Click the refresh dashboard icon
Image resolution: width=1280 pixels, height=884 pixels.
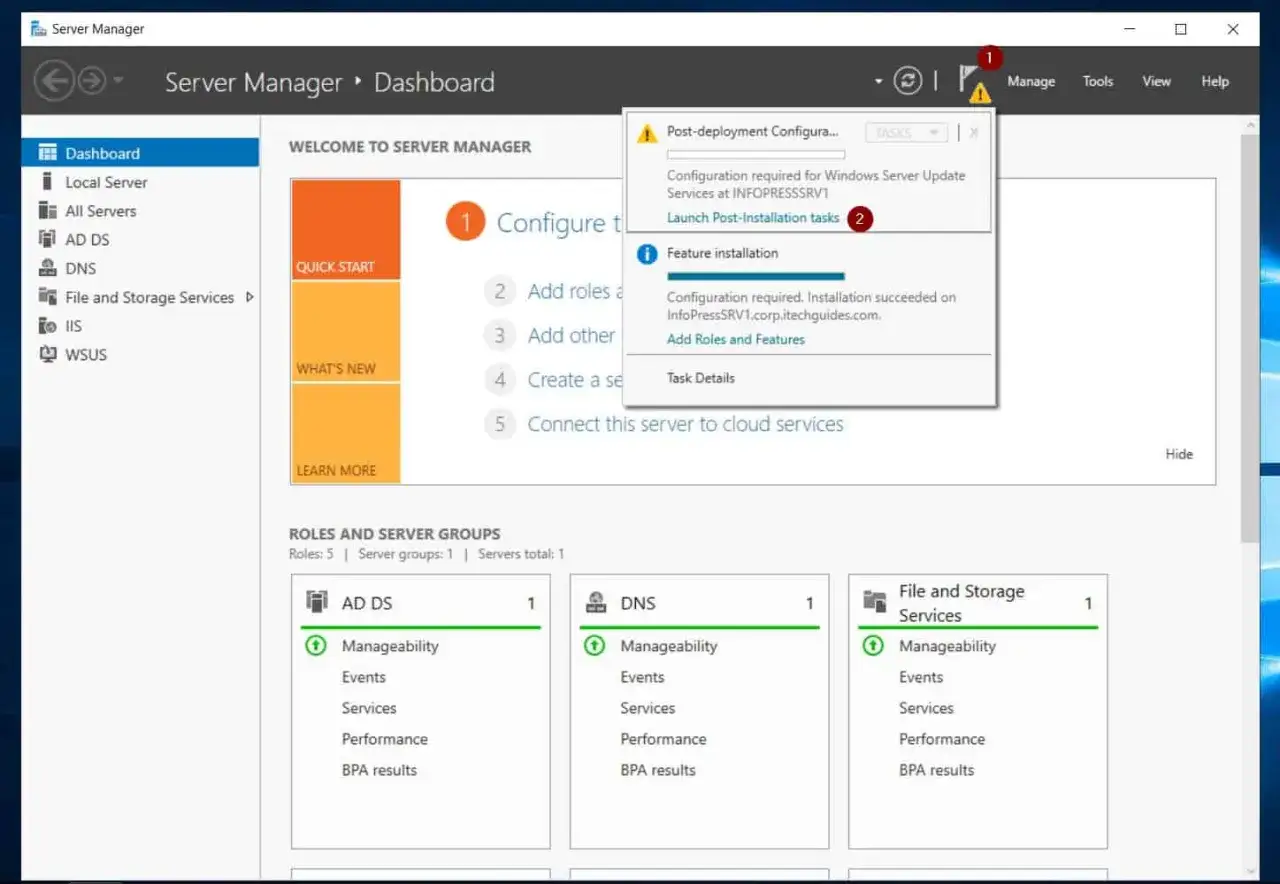click(908, 81)
